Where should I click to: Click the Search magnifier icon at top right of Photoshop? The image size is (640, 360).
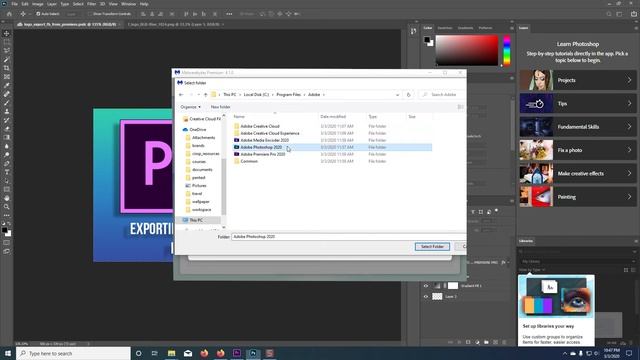609,14
